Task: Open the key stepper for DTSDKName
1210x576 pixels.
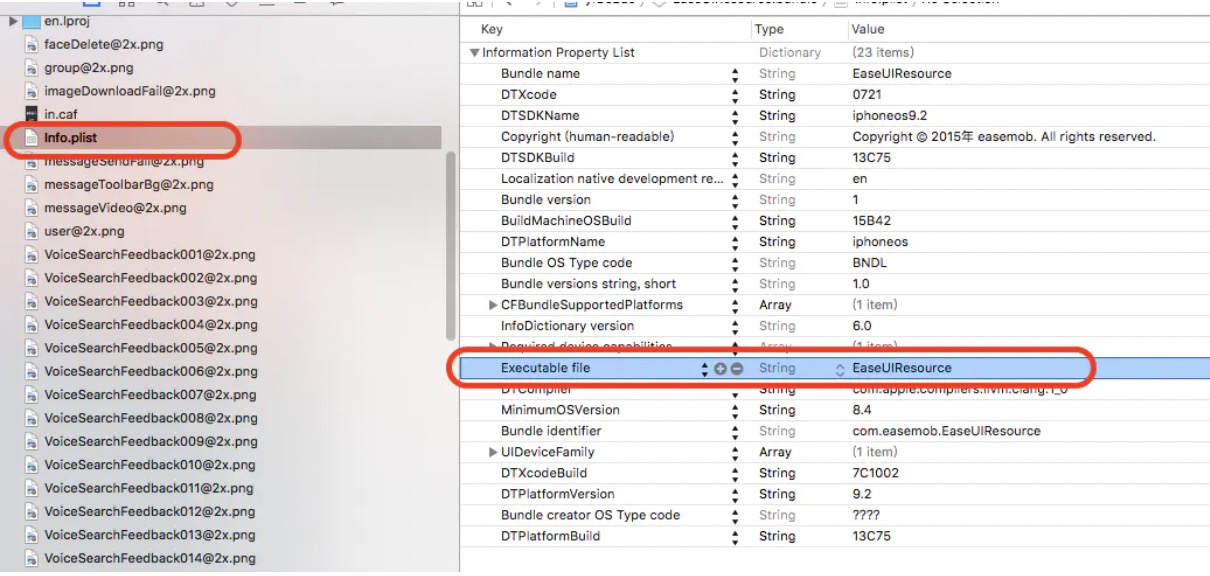Action: coord(735,116)
